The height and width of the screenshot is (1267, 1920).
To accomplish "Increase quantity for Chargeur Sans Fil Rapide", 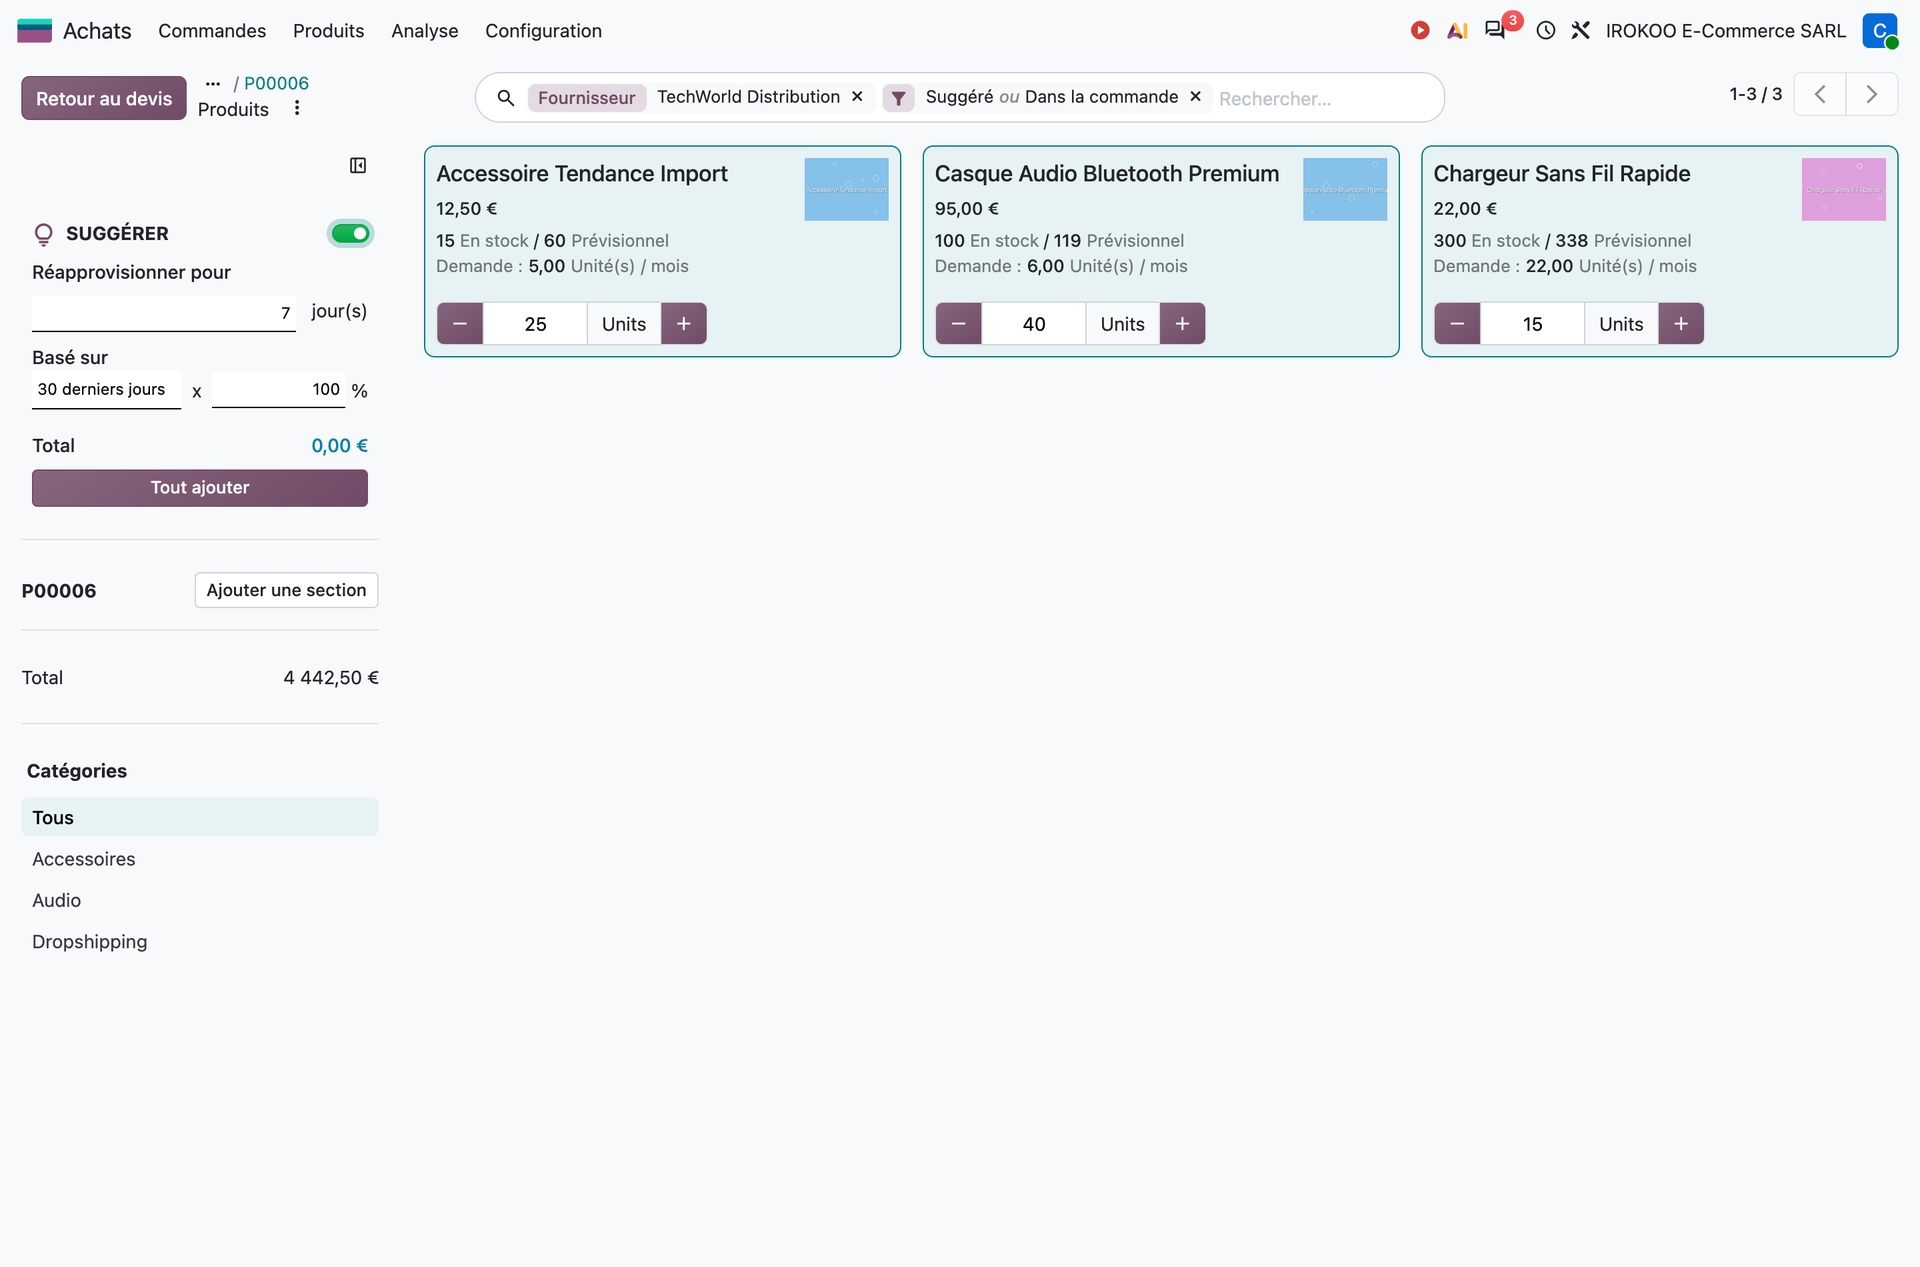I will (1681, 324).
